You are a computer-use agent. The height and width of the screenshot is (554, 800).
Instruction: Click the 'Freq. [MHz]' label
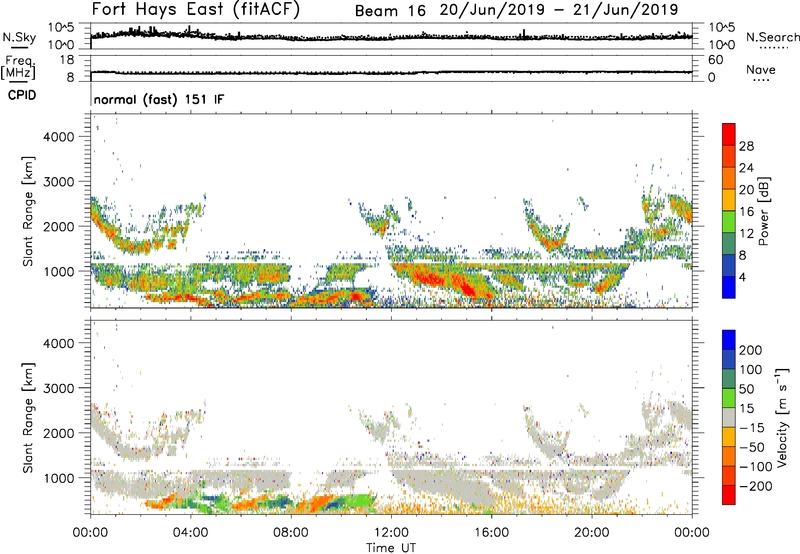tap(18, 67)
